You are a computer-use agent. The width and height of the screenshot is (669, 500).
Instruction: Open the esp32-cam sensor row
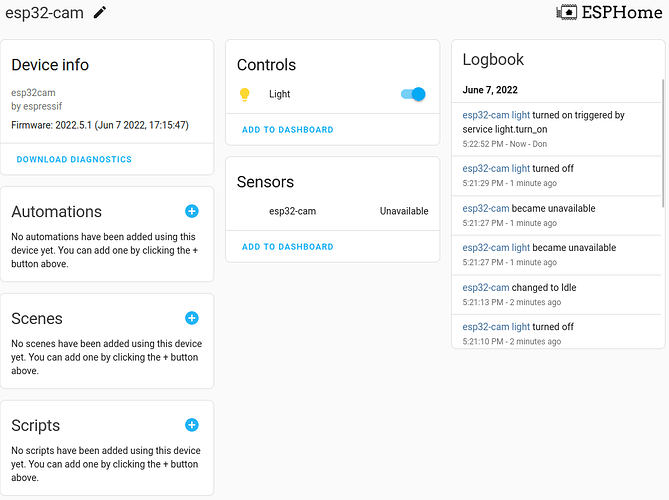click(332, 211)
